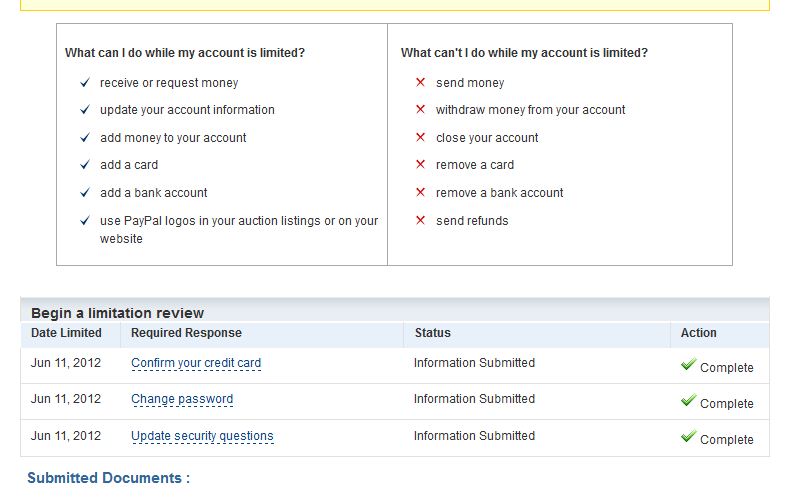Screen dimensions: 786x503
Task: Open the Update security questions link
Action: coord(203,436)
